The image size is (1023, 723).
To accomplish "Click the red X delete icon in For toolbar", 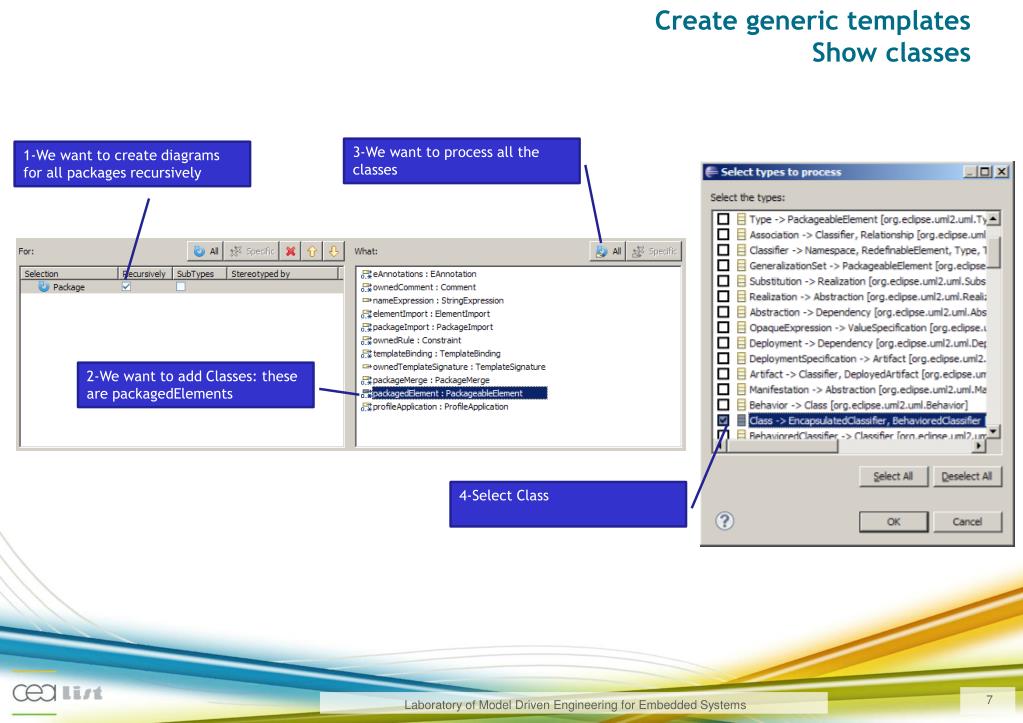I will (290, 251).
